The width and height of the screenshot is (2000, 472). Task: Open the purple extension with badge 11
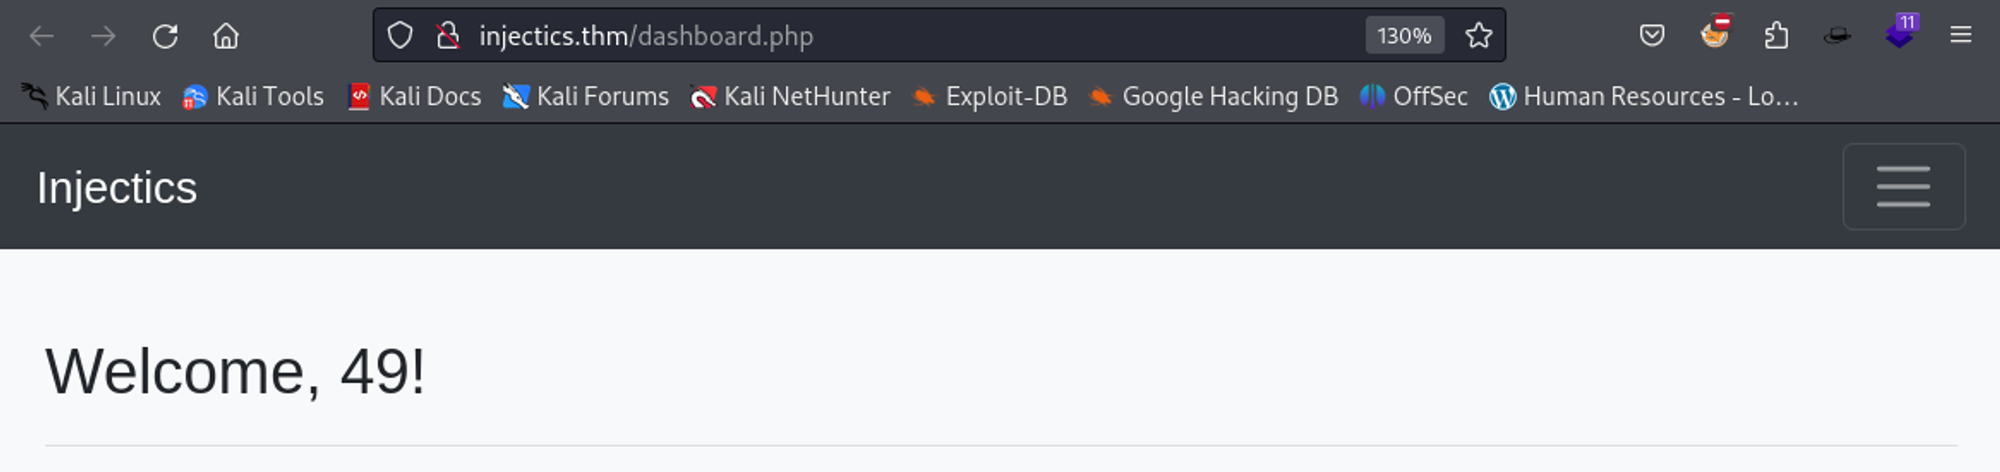[1900, 33]
